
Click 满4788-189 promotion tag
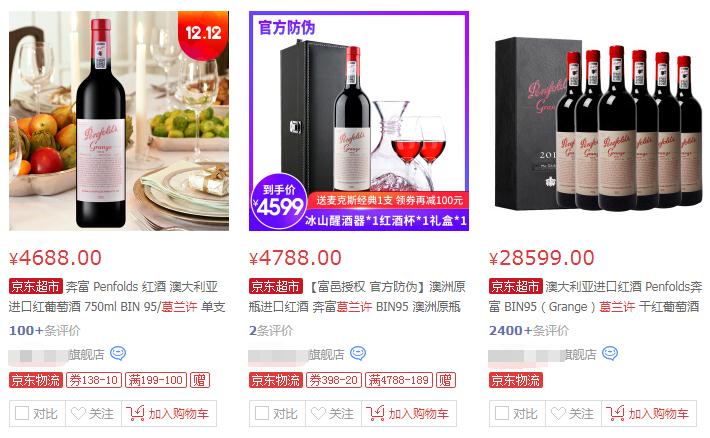tap(399, 380)
